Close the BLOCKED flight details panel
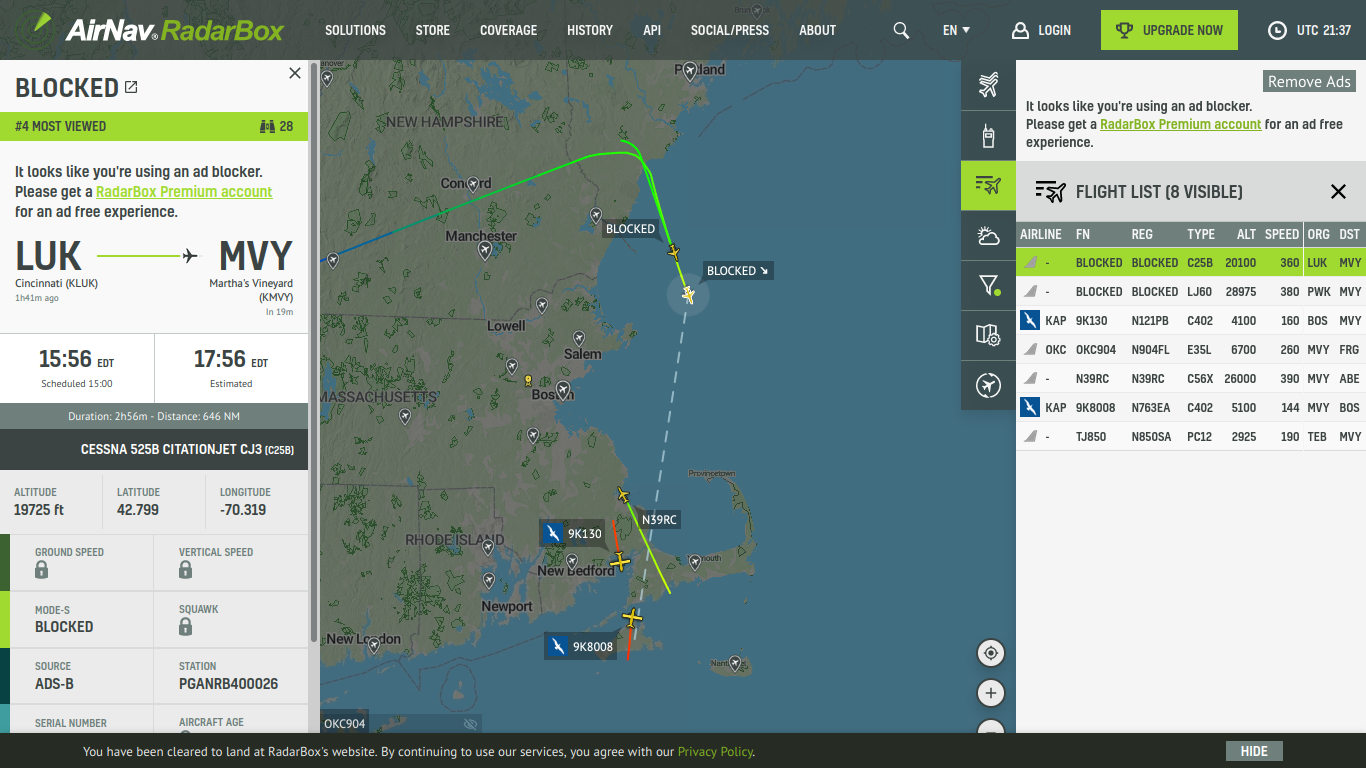 pyautogui.click(x=295, y=73)
